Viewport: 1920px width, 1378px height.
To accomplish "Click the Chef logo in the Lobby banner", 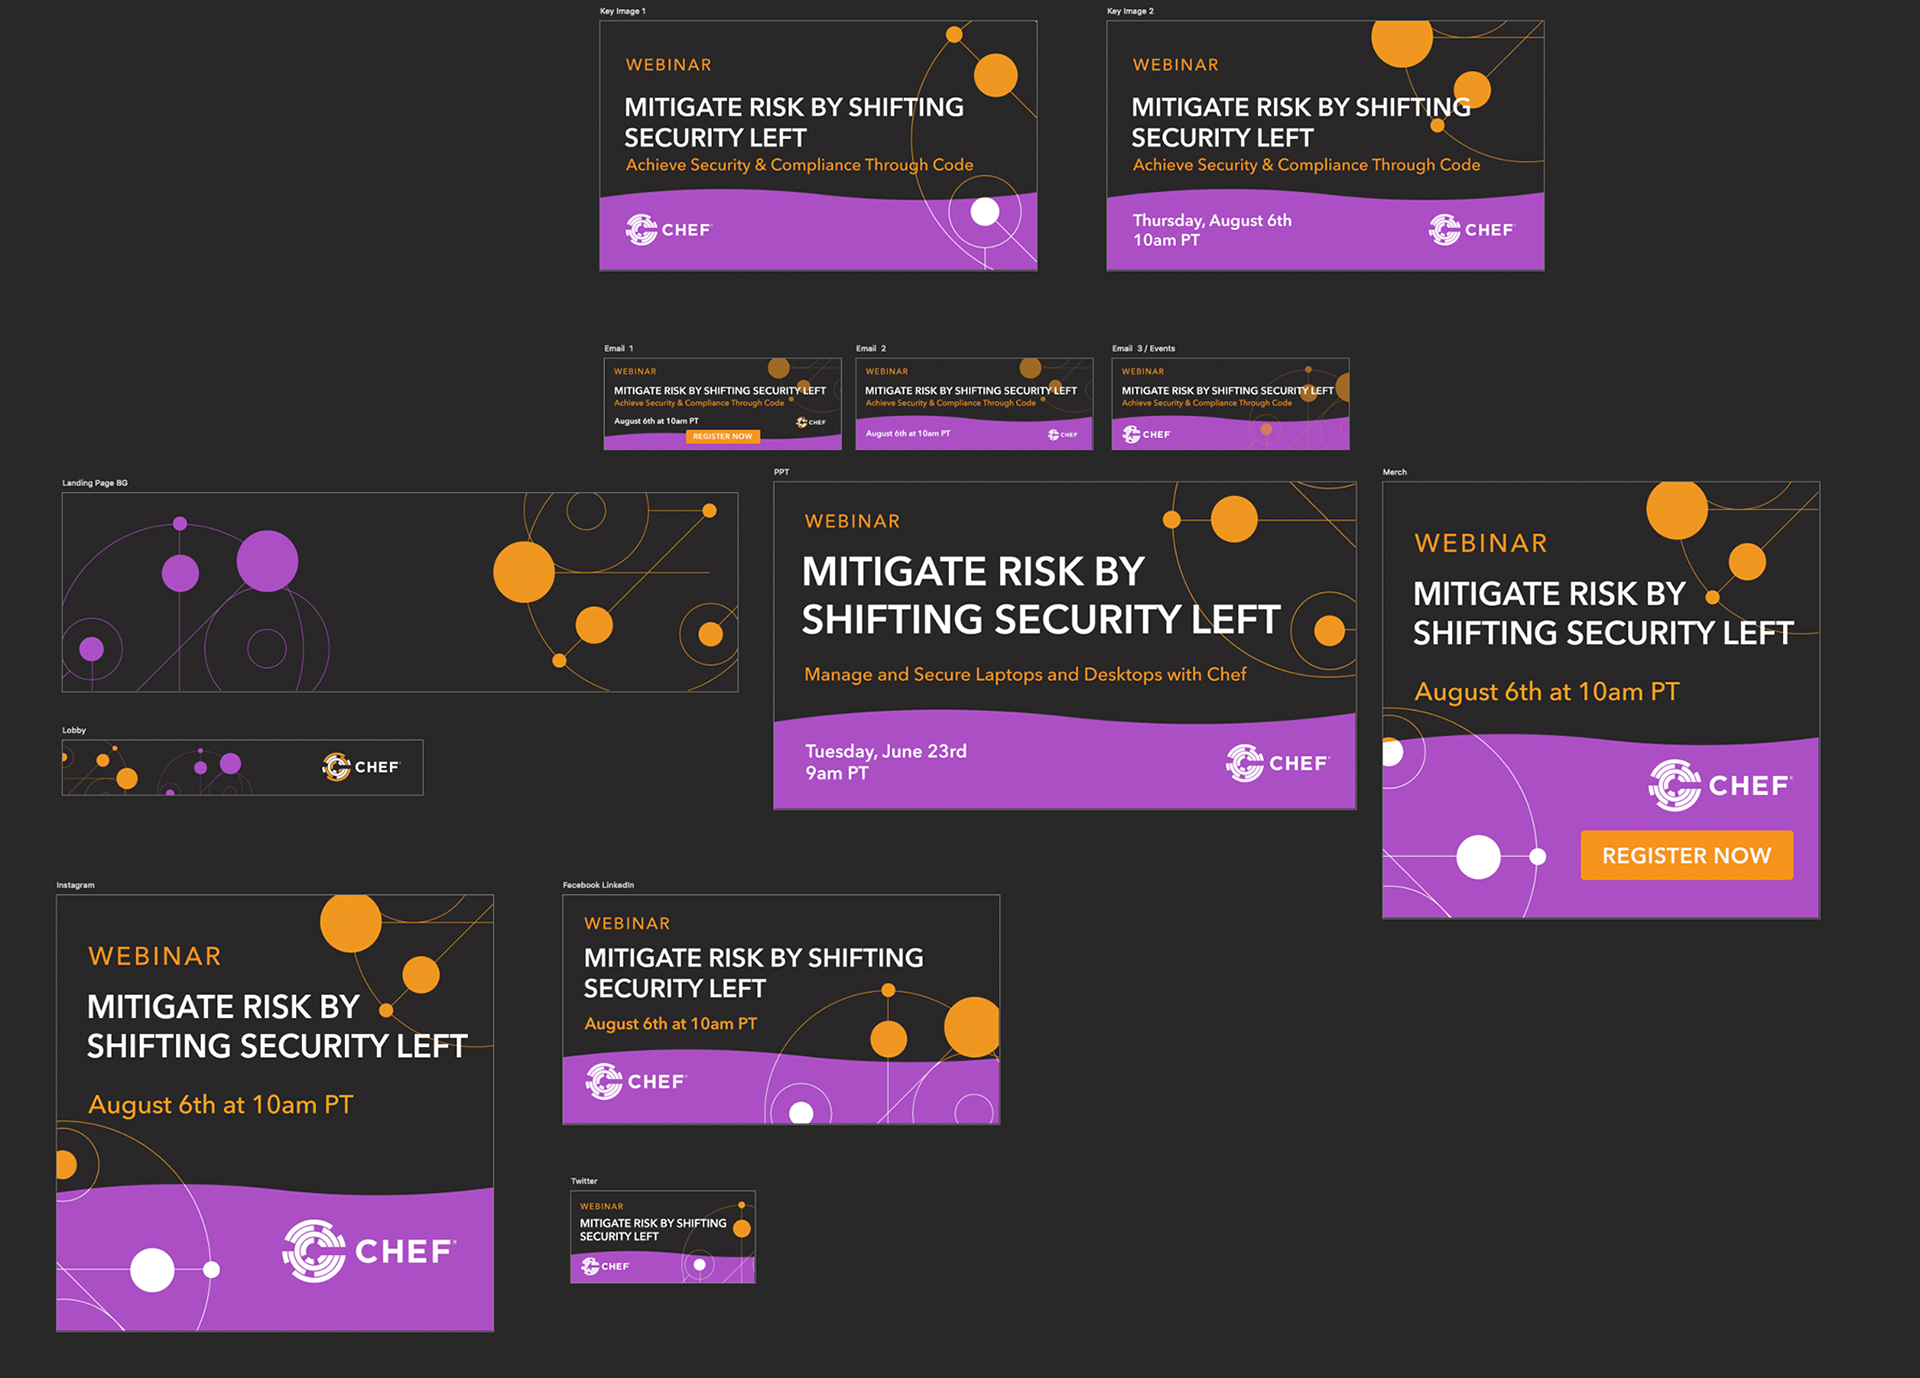I will tap(360, 767).
